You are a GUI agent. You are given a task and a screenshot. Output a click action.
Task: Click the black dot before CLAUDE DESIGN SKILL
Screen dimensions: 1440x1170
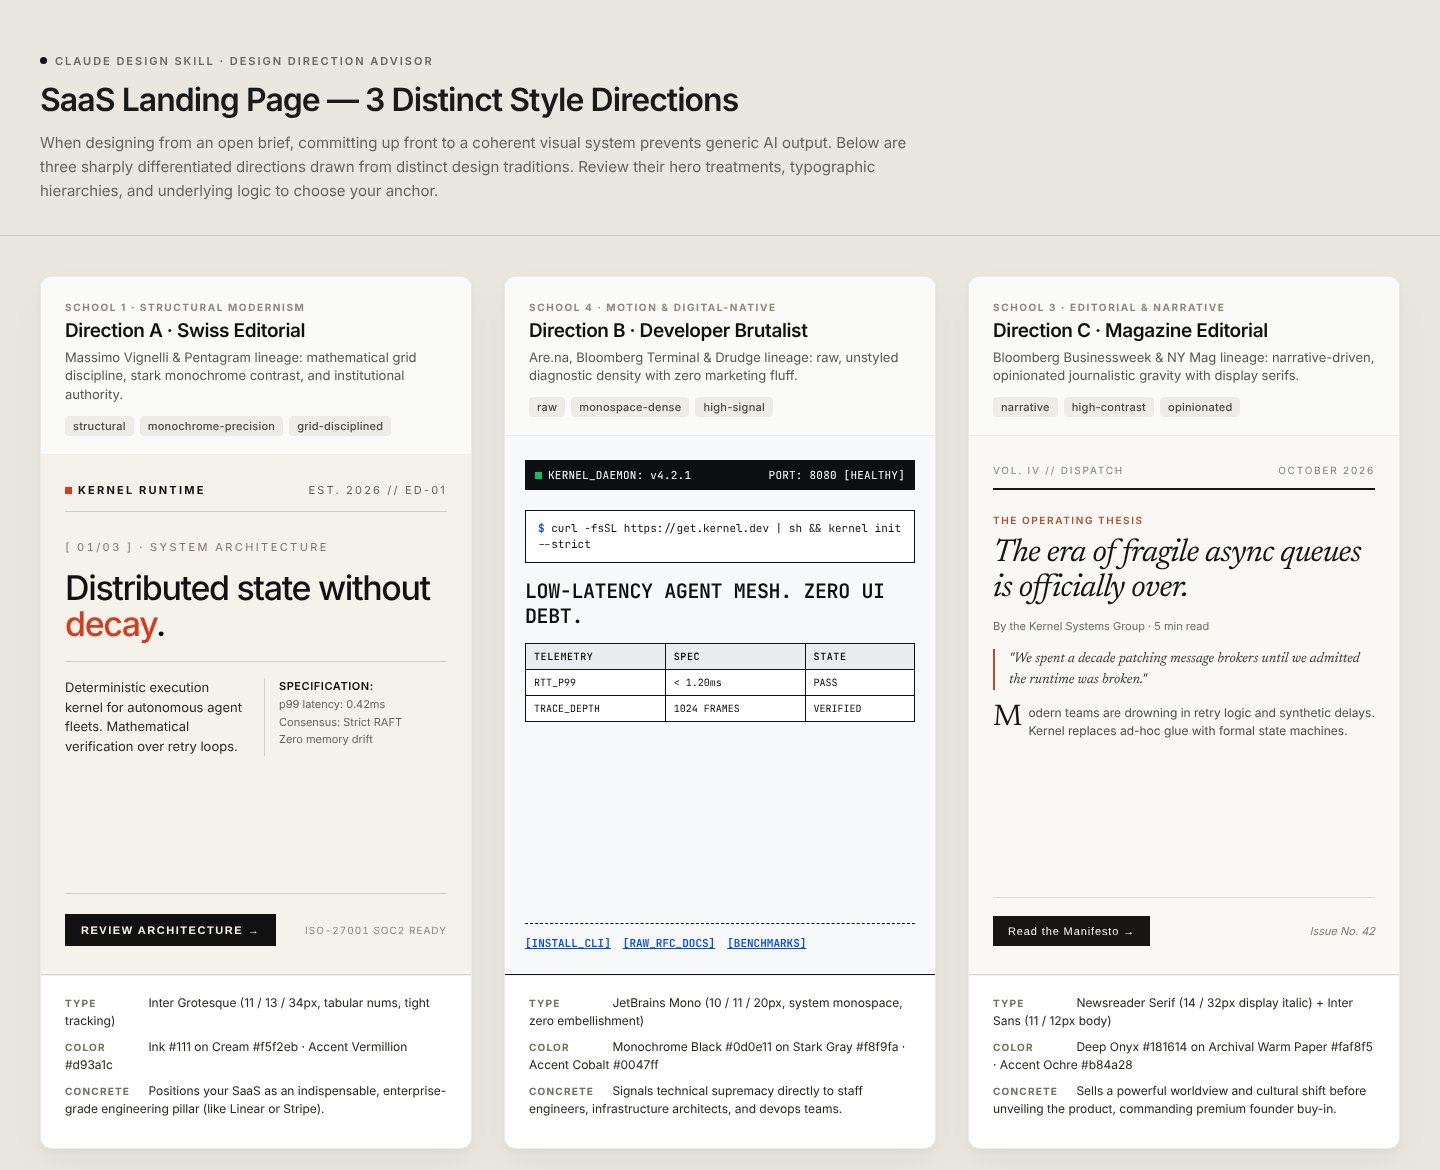44,61
